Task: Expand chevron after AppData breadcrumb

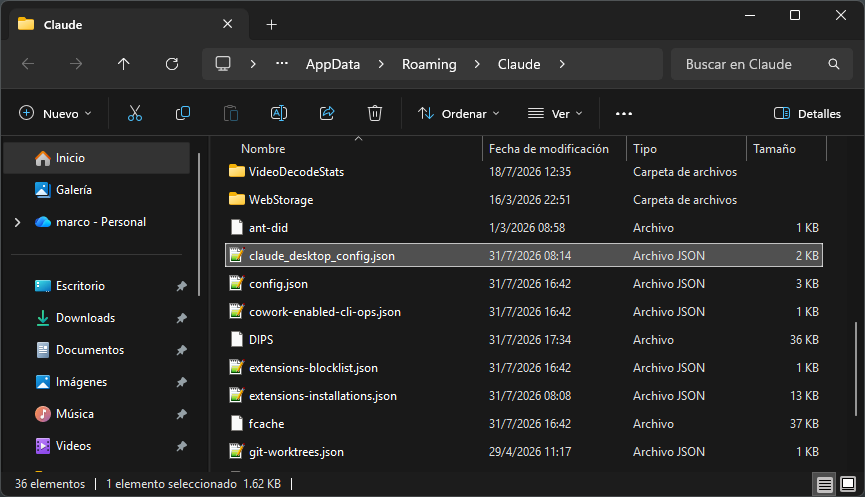Action: [381, 64]
